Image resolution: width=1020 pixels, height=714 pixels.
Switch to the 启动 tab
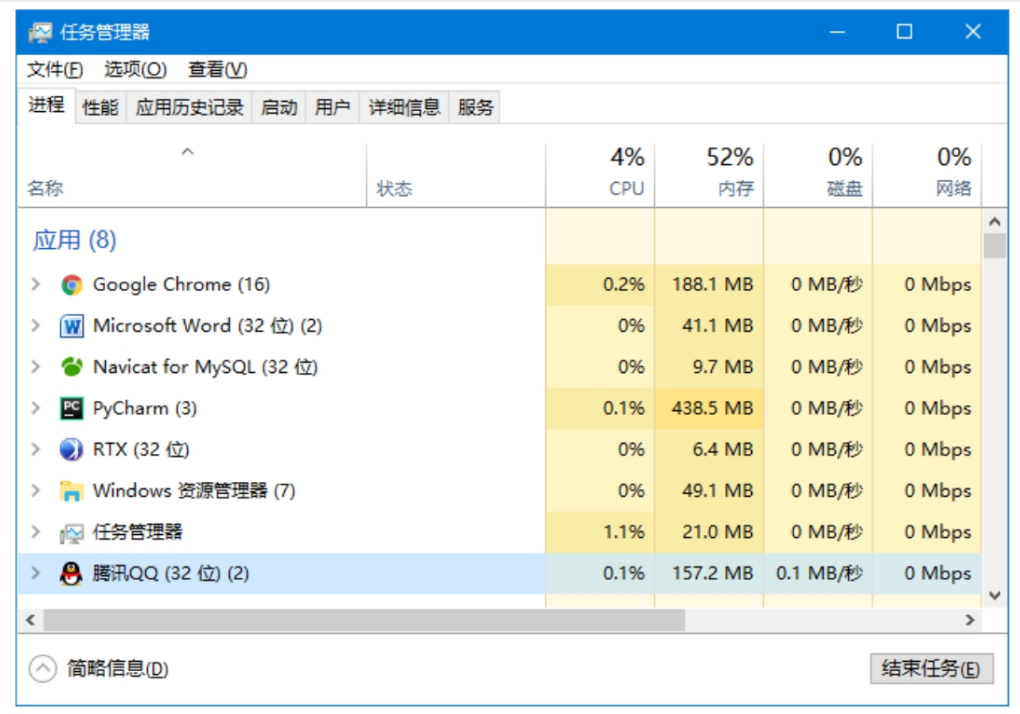click(x=279, y=107)
